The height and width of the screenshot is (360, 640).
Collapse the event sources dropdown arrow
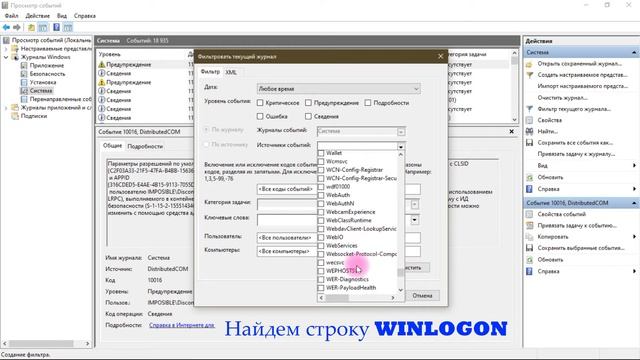(x=401, y=146)
